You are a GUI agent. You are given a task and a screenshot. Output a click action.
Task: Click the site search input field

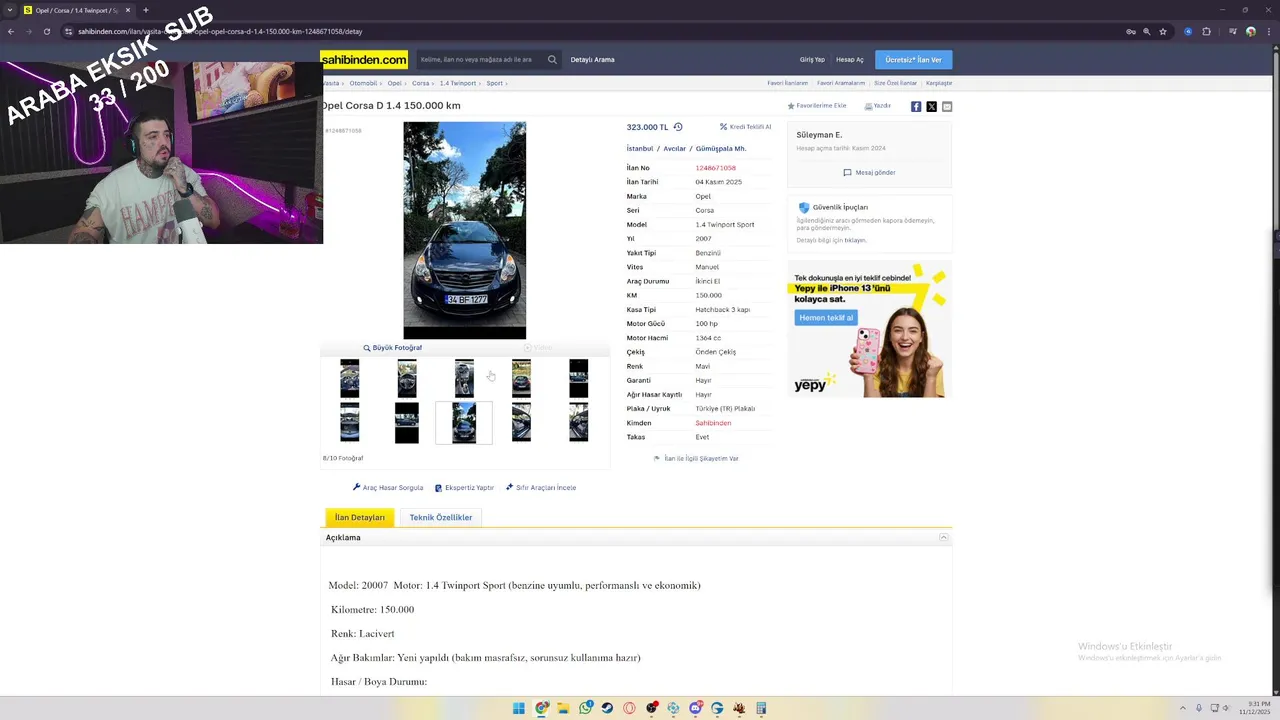(479, 59)
